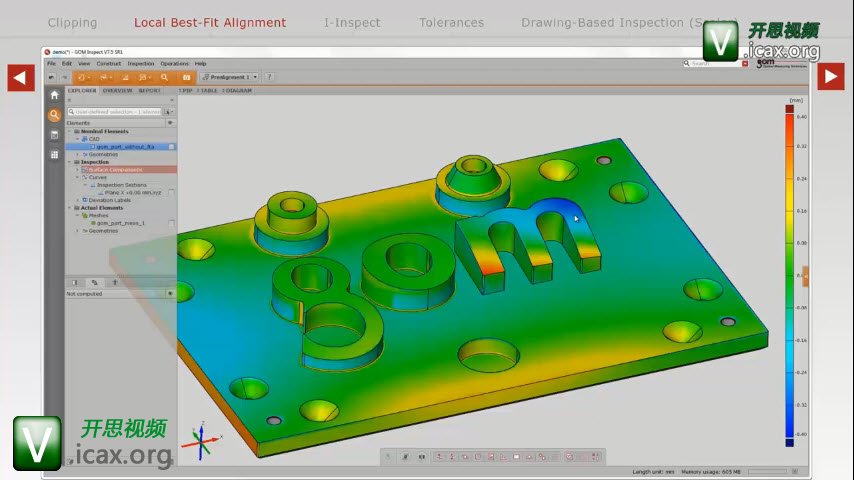Open second orange toolbar icon dropdown
Image resolution: width=854 pixels, height=480 pixels.
click(x=104, y=77)
